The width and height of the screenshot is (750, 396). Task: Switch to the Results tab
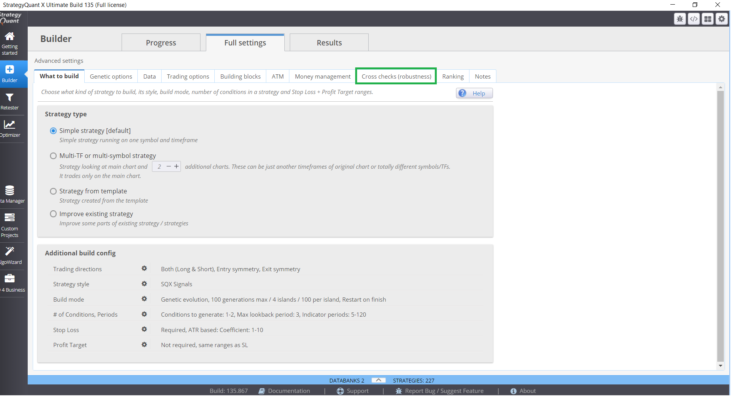[x=329, y=43]
